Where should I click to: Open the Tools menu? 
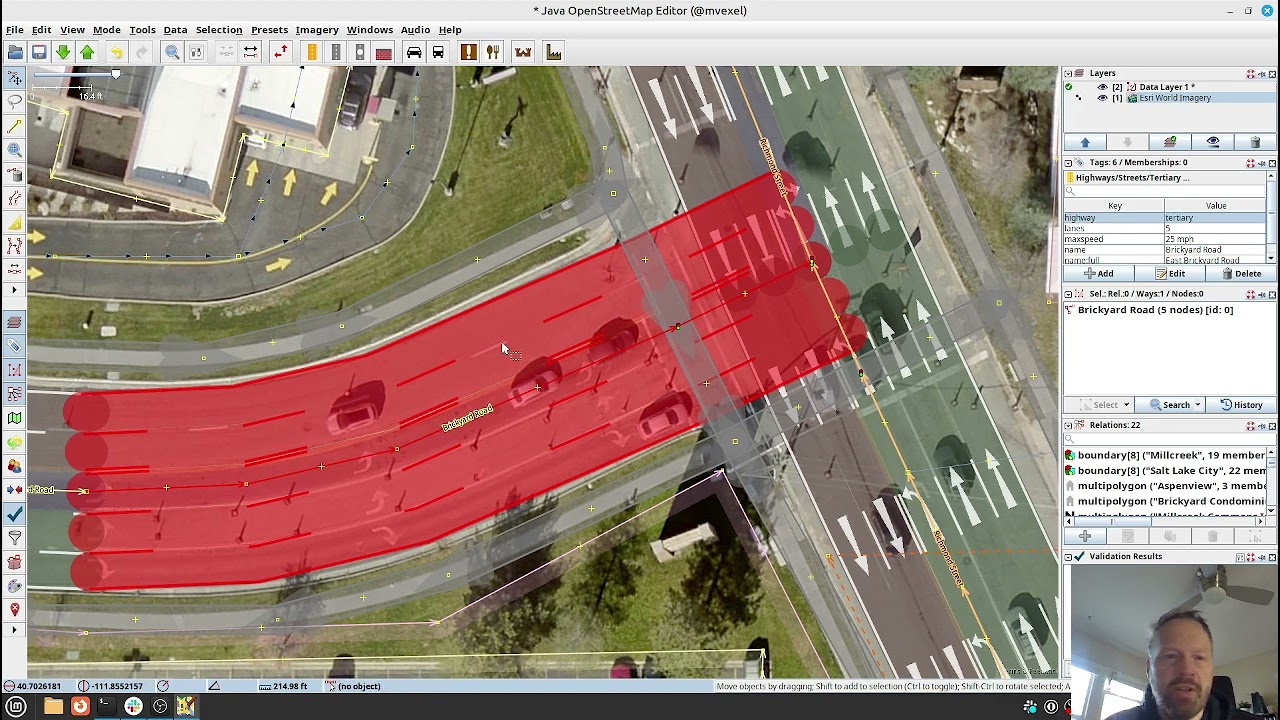pos(142,30)
